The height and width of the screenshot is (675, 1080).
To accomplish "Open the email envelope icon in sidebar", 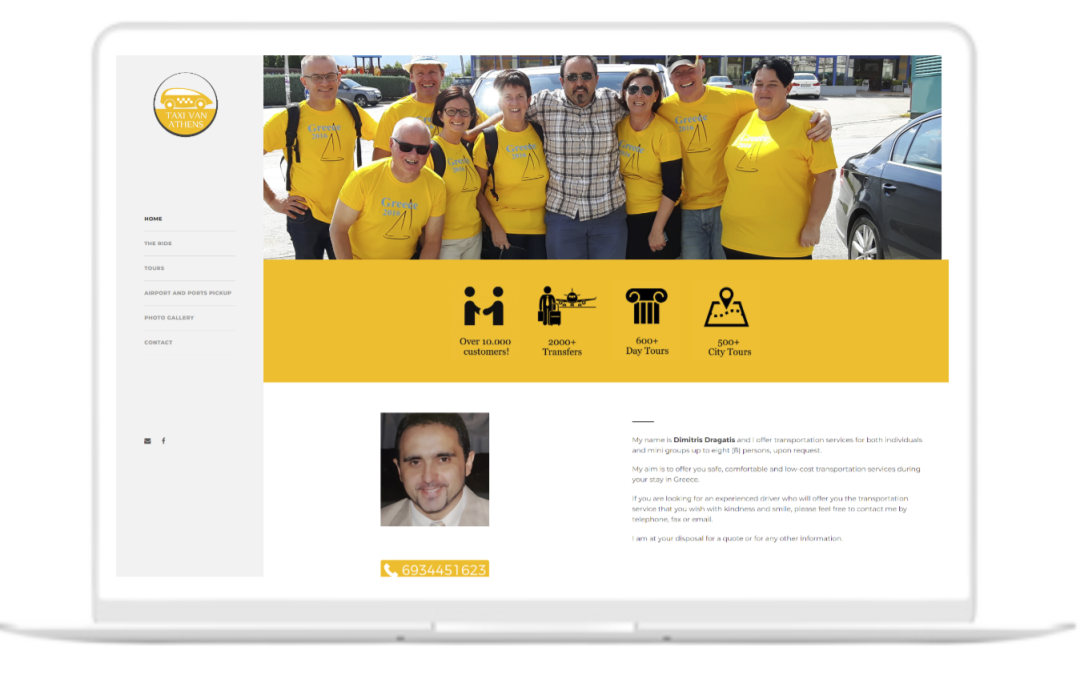I will click(x=147, y=439).
